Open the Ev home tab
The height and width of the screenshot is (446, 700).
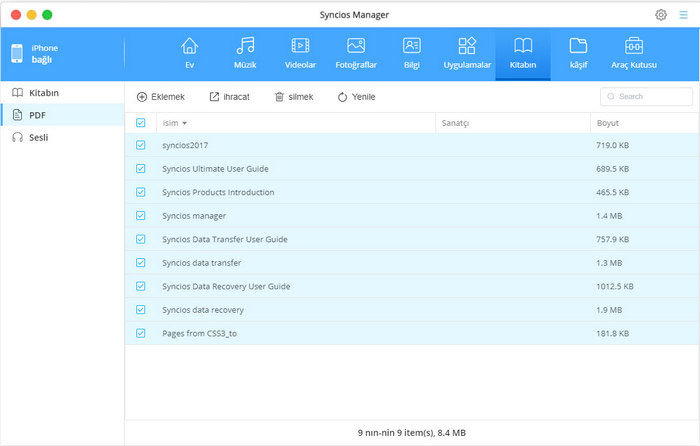coord(189,54)
